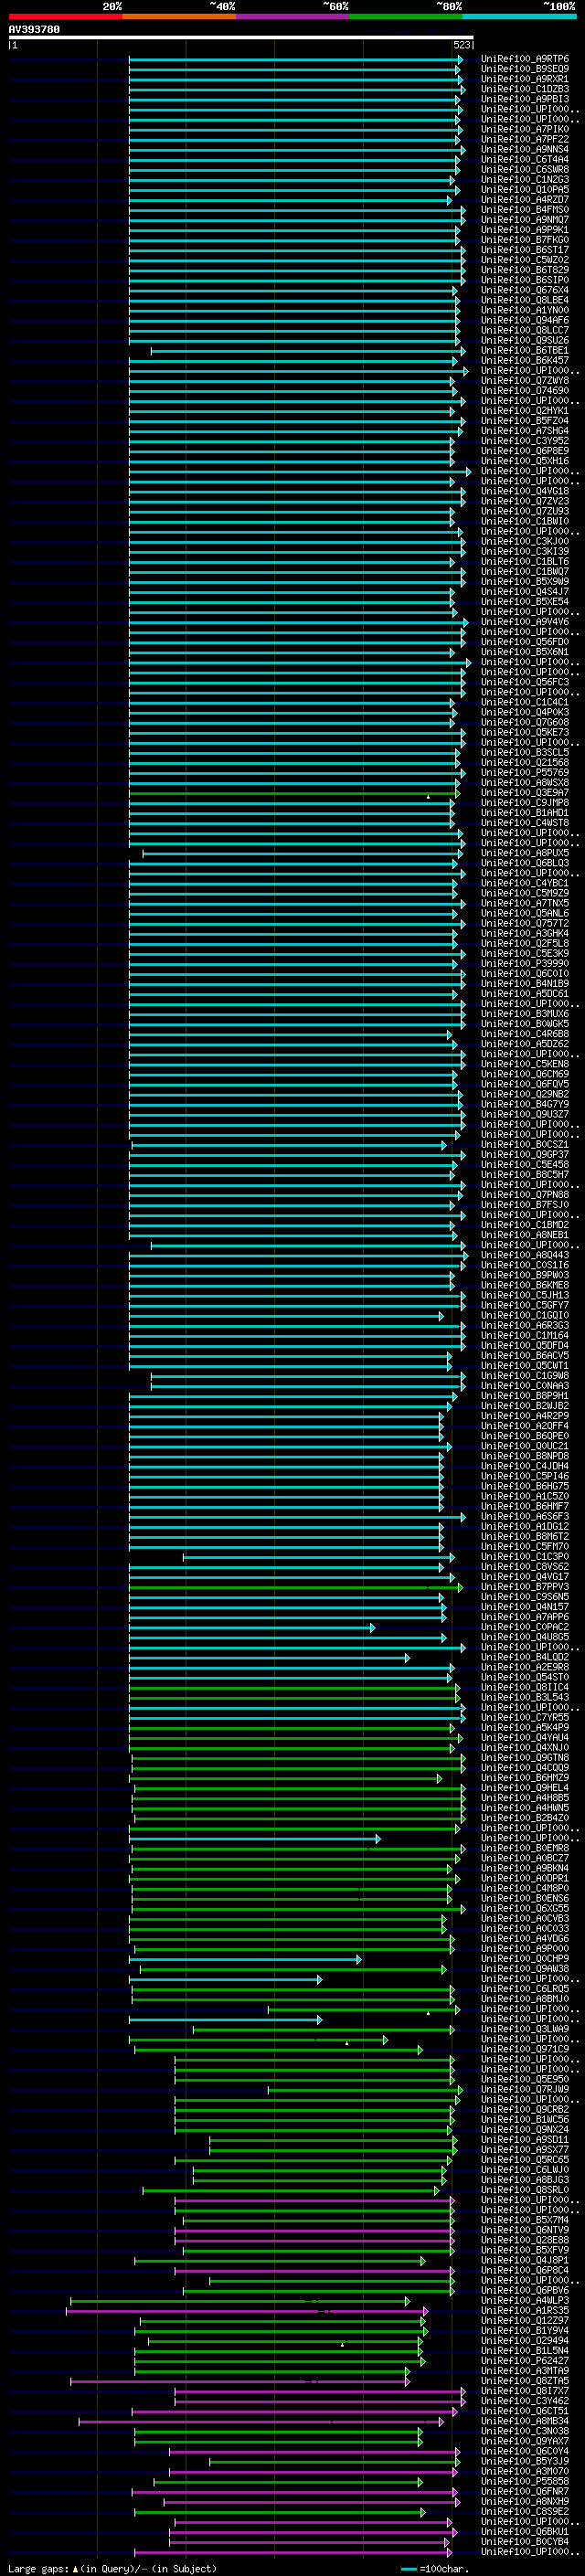Select UniRef100_Q7PN88 label
Screen dimensions: 585x2576
tap(525, 1194)
